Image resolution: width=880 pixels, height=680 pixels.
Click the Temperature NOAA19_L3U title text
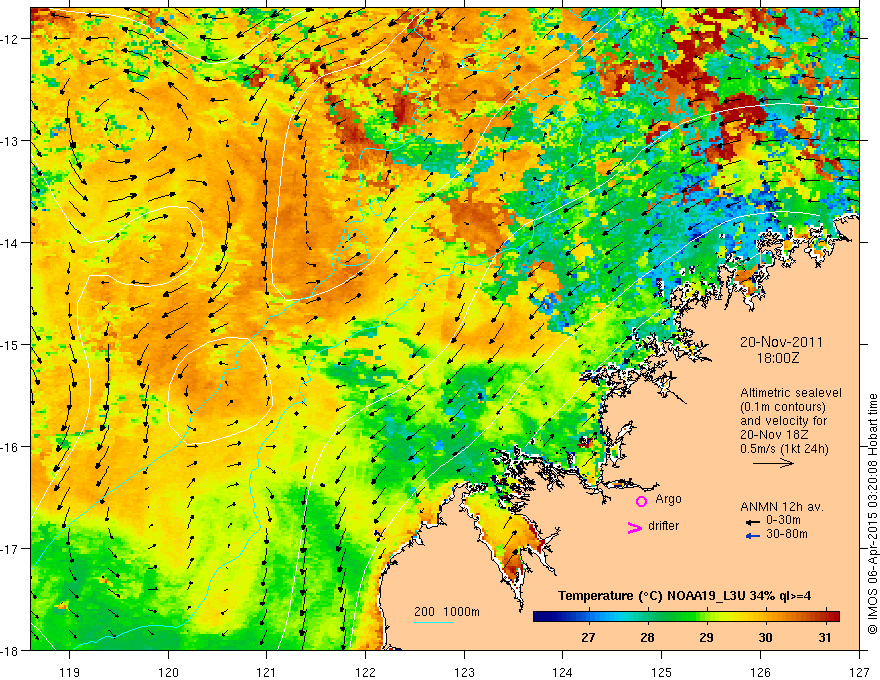684,596
